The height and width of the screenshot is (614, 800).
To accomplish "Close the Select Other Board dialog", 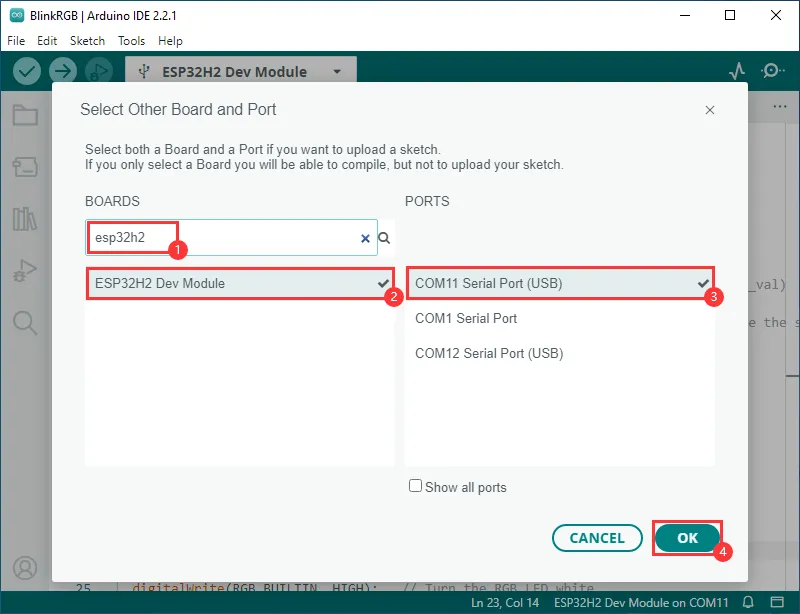I will click(710, 110).
